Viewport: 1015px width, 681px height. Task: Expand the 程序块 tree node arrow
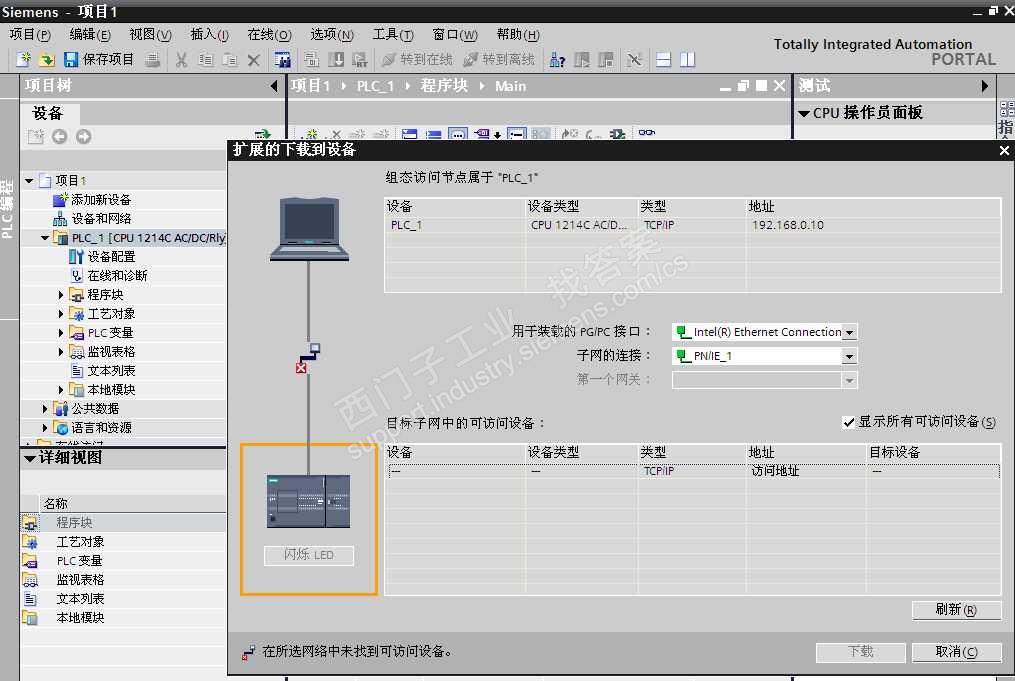tap(61, 295)
